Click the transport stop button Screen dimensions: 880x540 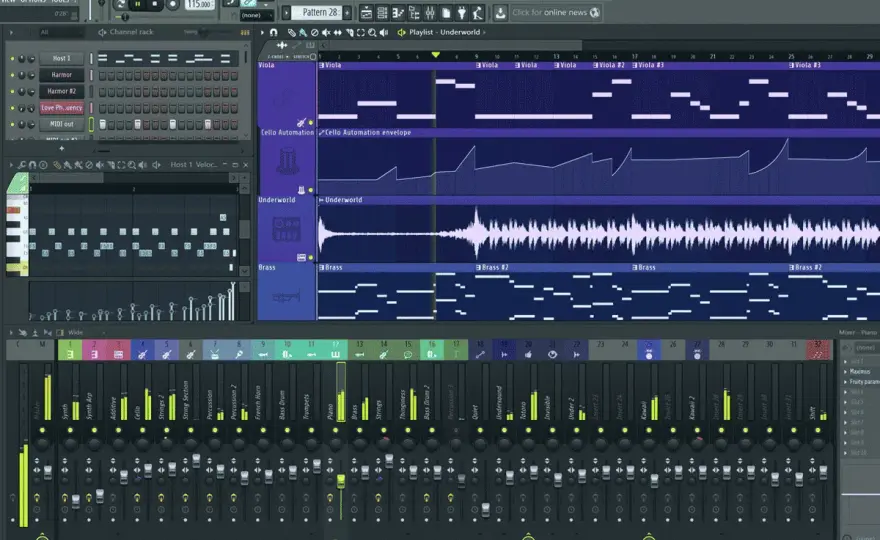point(155,4)
